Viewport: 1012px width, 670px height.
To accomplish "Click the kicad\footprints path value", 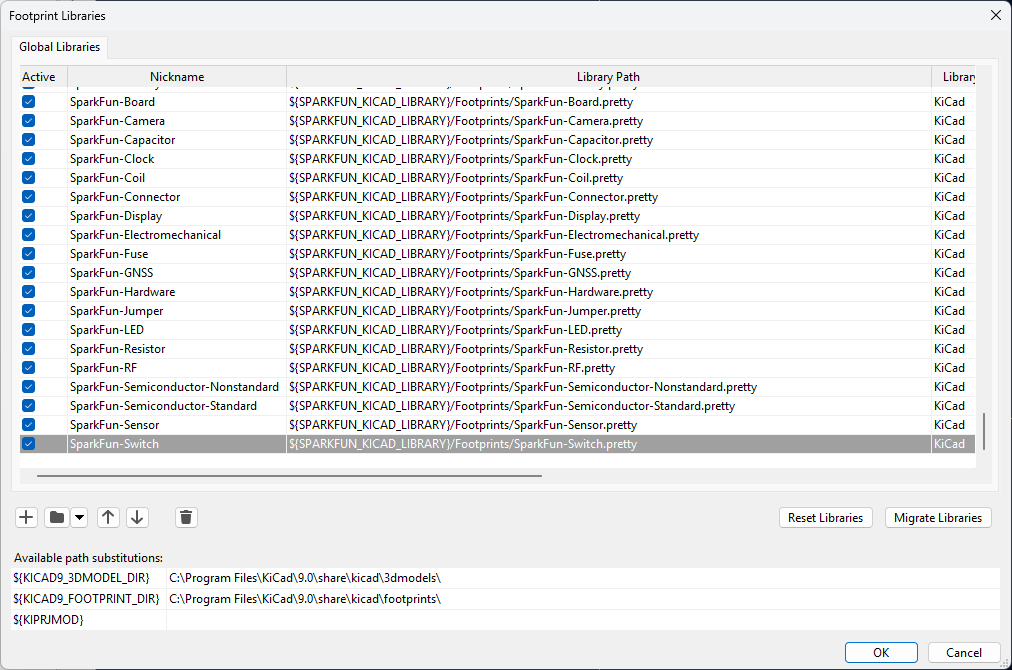I will 583,599.
